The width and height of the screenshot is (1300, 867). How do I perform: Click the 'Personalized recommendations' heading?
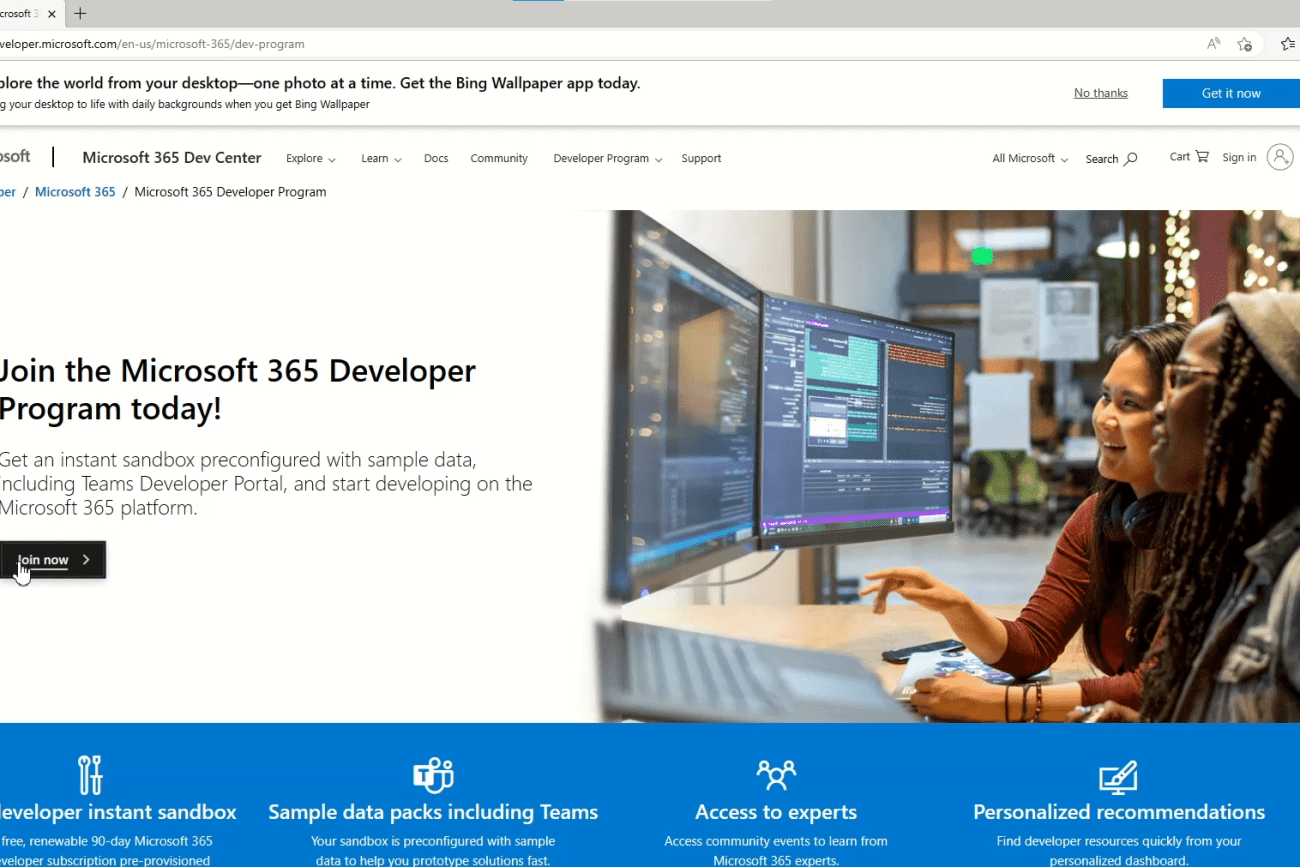[x=1119, y=812]
